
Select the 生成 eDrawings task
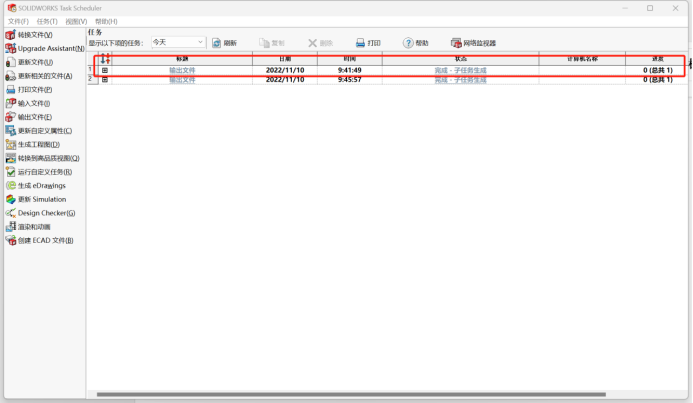point(36,186)
